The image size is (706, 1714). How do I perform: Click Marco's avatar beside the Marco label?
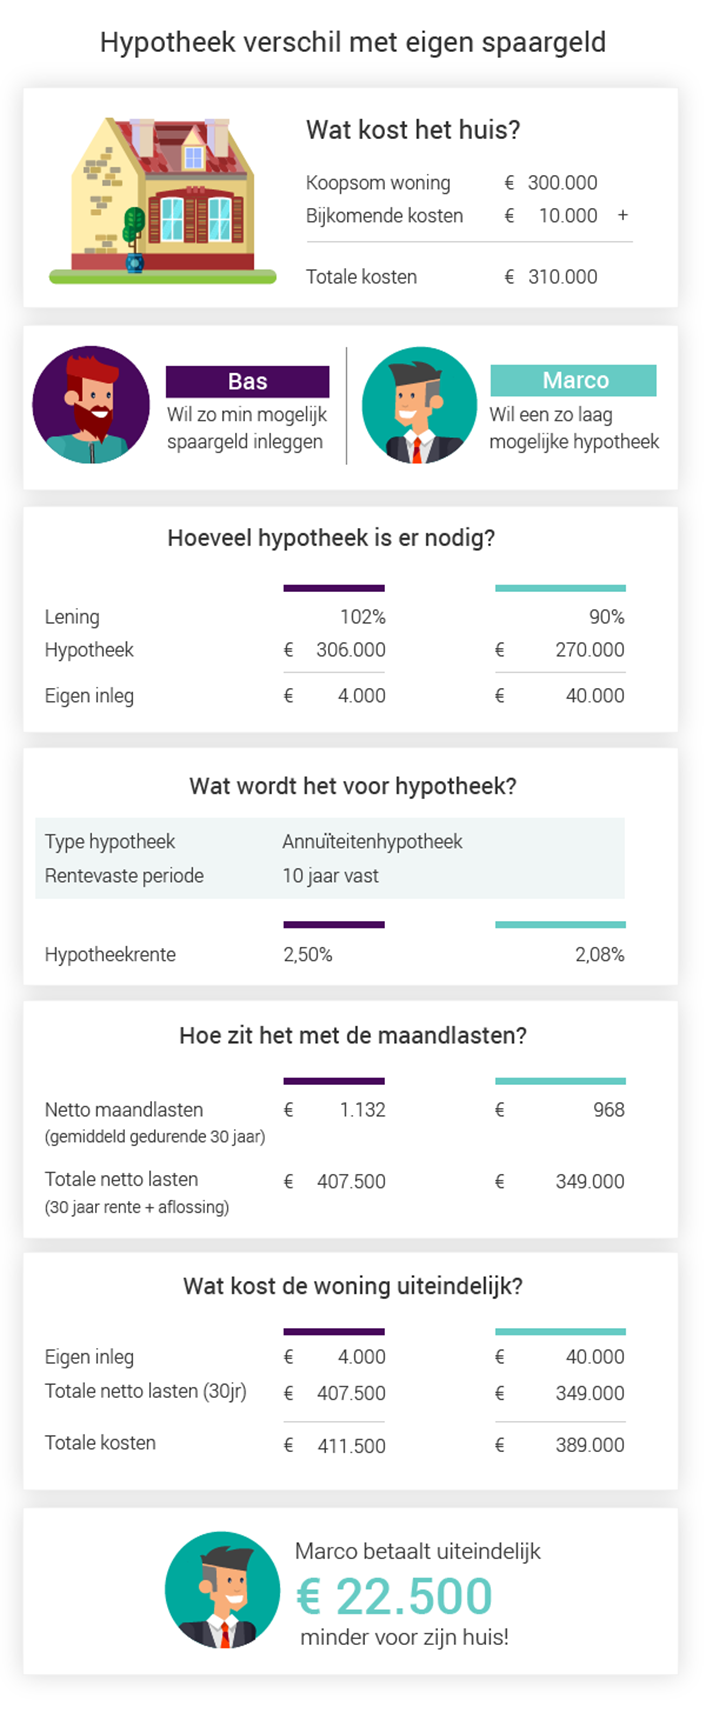click(419, 405)
